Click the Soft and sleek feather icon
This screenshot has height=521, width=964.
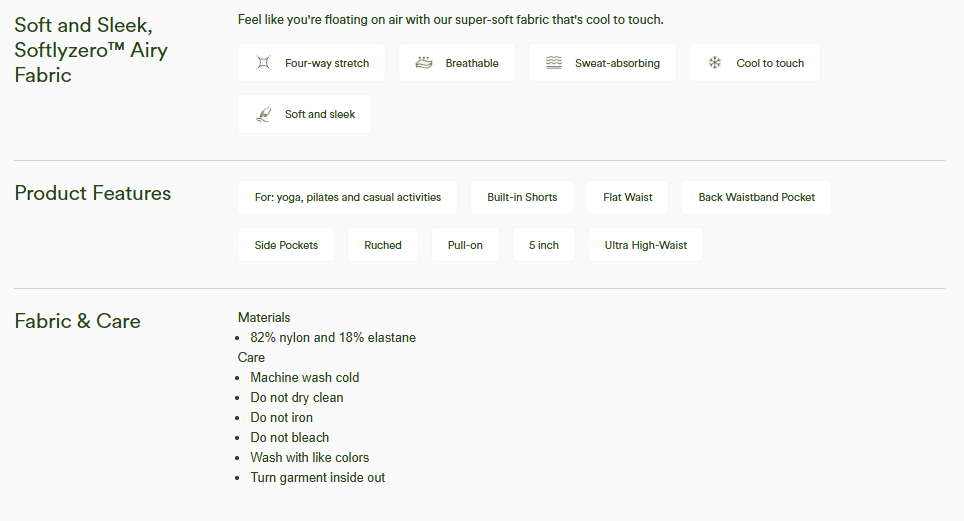263,114
